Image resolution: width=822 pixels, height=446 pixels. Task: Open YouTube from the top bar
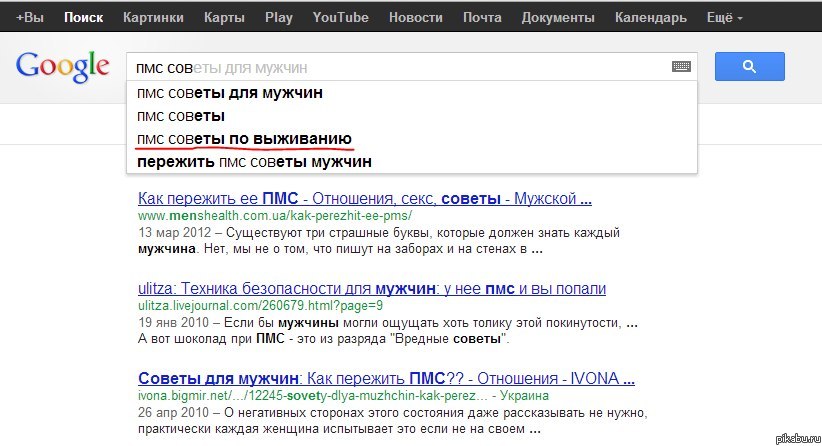(x=340, y=18)
